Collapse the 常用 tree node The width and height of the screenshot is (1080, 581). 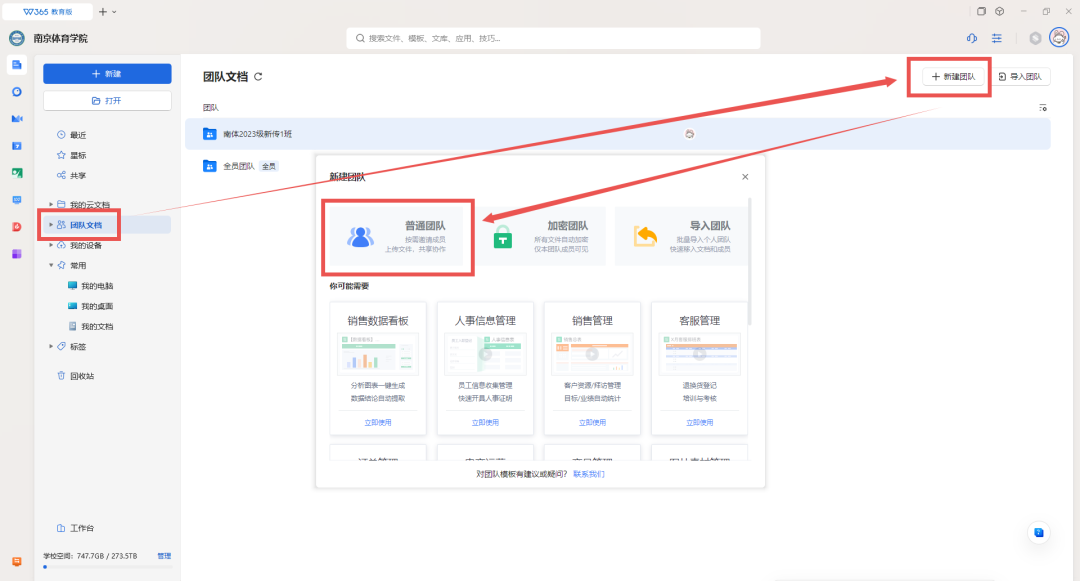coord(51,265)
